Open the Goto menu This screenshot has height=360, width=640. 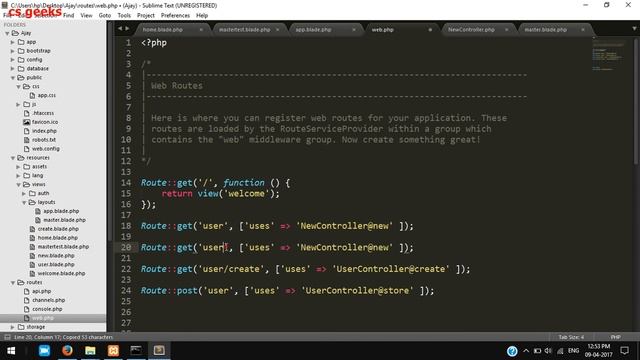(104, 16)
